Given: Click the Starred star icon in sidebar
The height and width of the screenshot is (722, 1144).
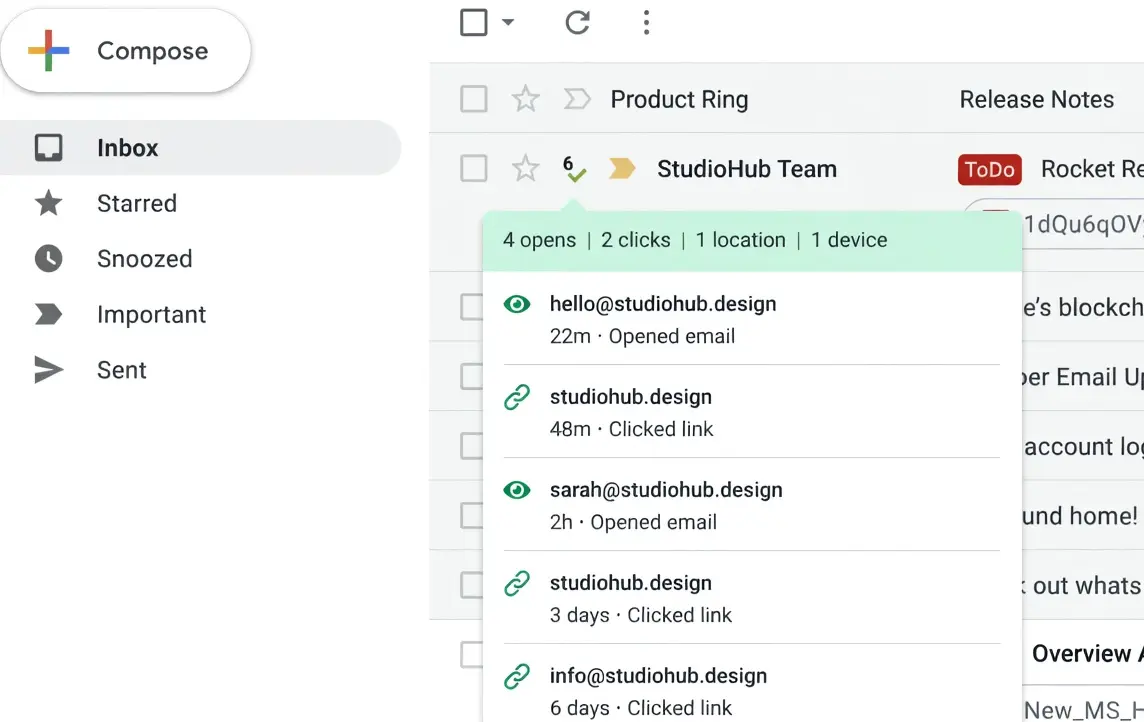Looking at the screenshot, I should (48, 203).
